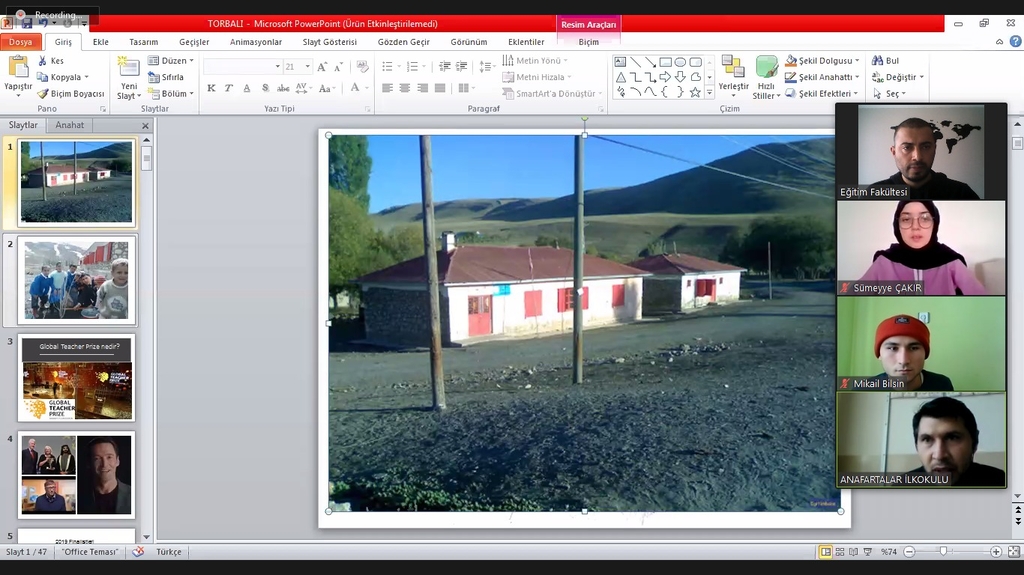Adjust the zoom slider handle
Screen dimensions: 1024x575
pos(943,552)
